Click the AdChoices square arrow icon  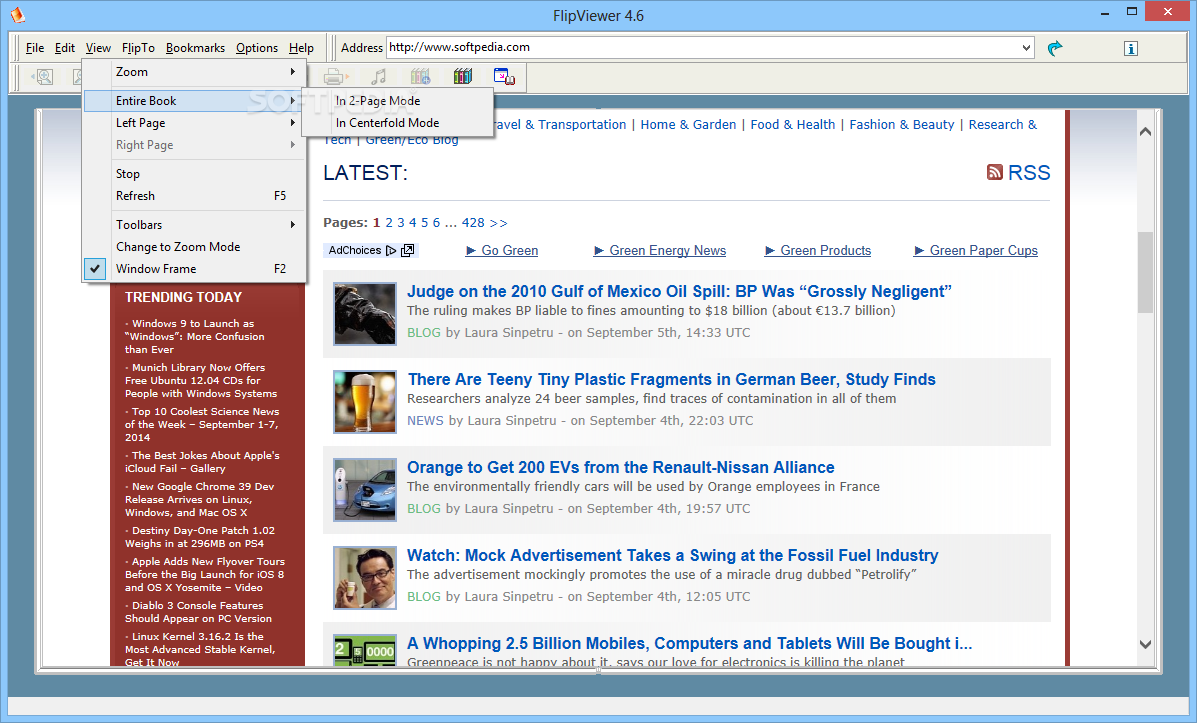point(408,250)
